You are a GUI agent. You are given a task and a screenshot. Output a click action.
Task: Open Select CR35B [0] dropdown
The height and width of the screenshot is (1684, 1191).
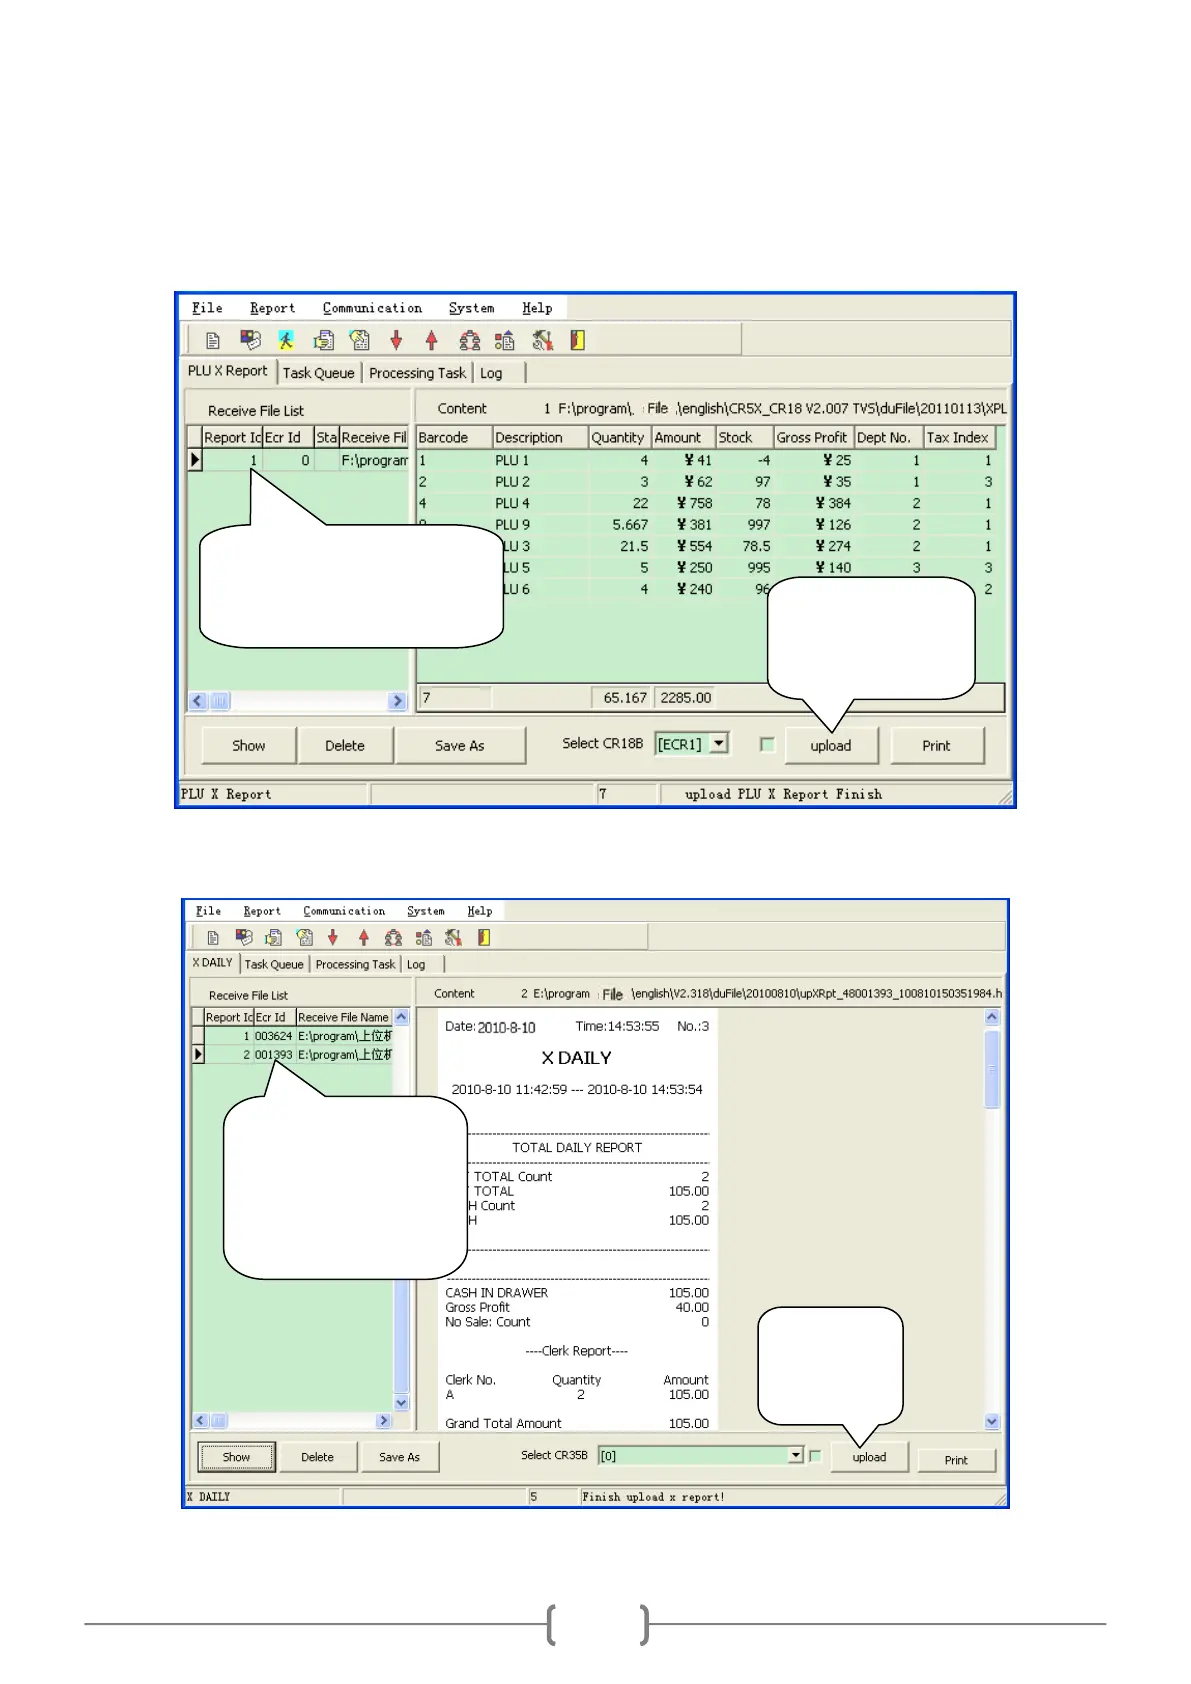(796, 1456)
